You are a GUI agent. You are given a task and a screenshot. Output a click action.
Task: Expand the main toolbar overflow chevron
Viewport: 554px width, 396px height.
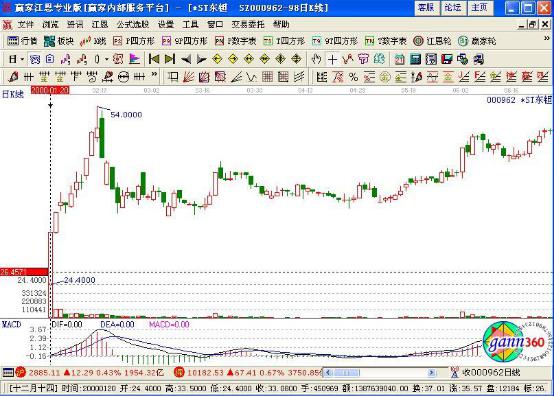click(x=547, y=39)
